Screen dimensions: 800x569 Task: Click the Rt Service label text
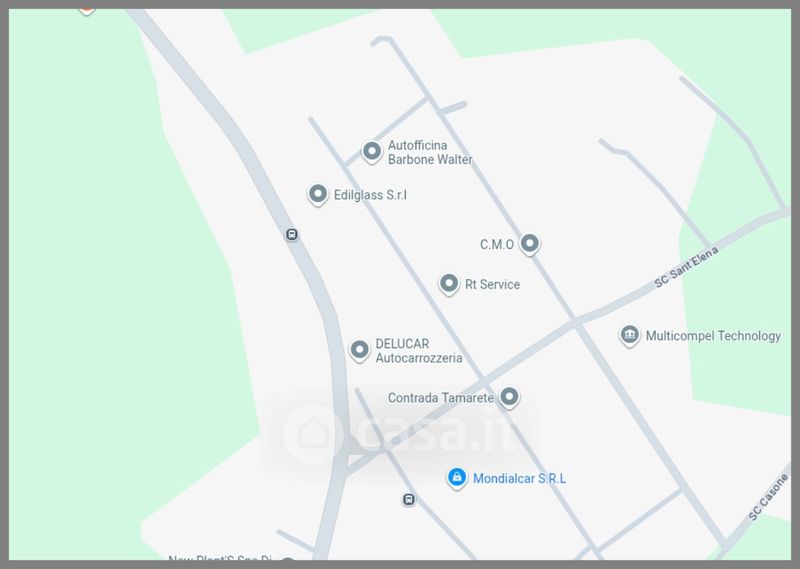[492, 284]
